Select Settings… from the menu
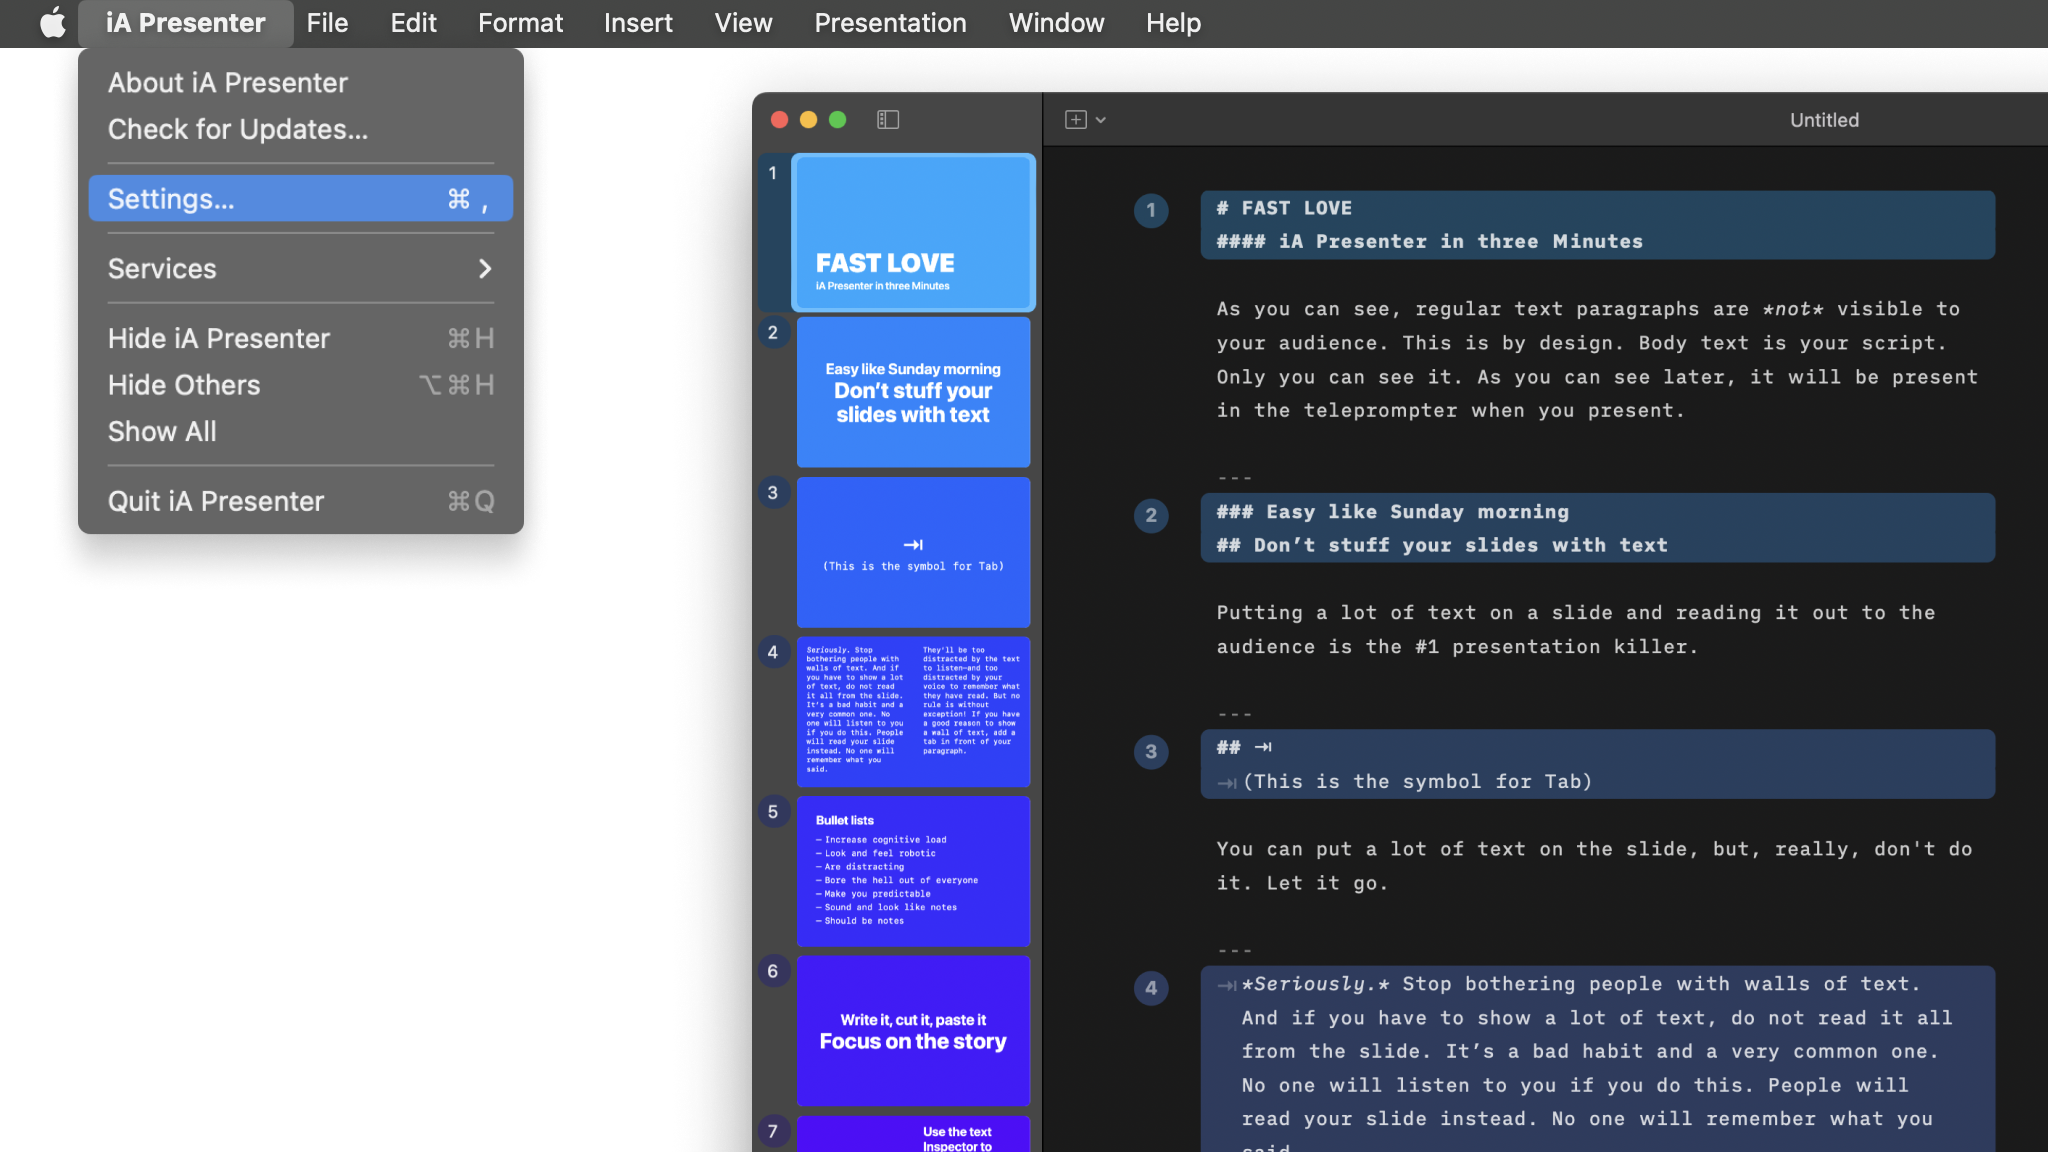The width and height of the screenshot is (2048, 1152). tap(300, 199)
